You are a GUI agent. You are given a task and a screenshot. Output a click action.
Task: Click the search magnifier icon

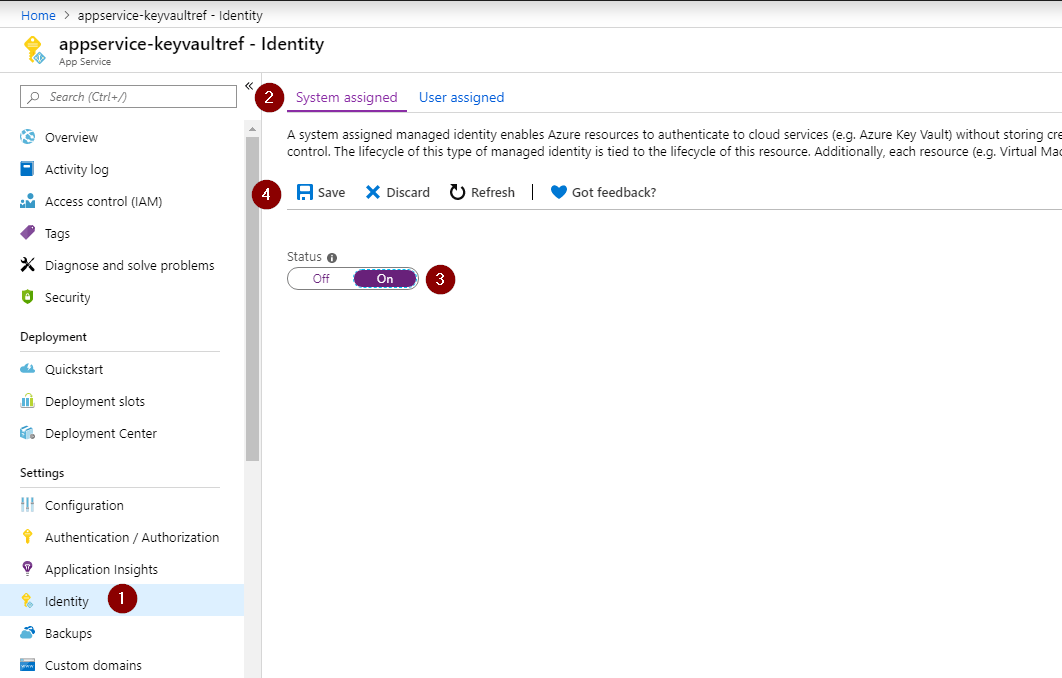click(x=34, y=97)
